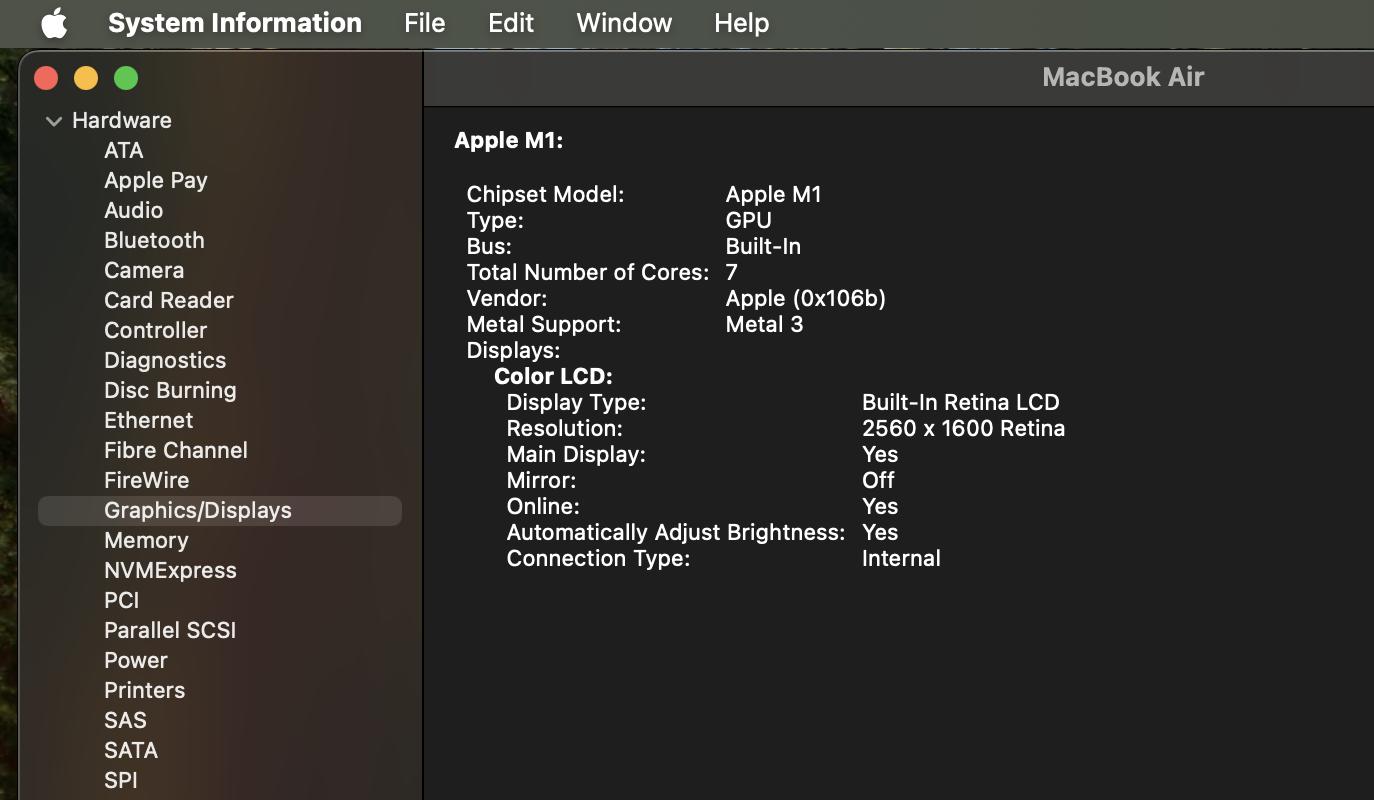1374x800 pixels.
Task: Select ATA in the sidebar
Action: coord(124,150)
